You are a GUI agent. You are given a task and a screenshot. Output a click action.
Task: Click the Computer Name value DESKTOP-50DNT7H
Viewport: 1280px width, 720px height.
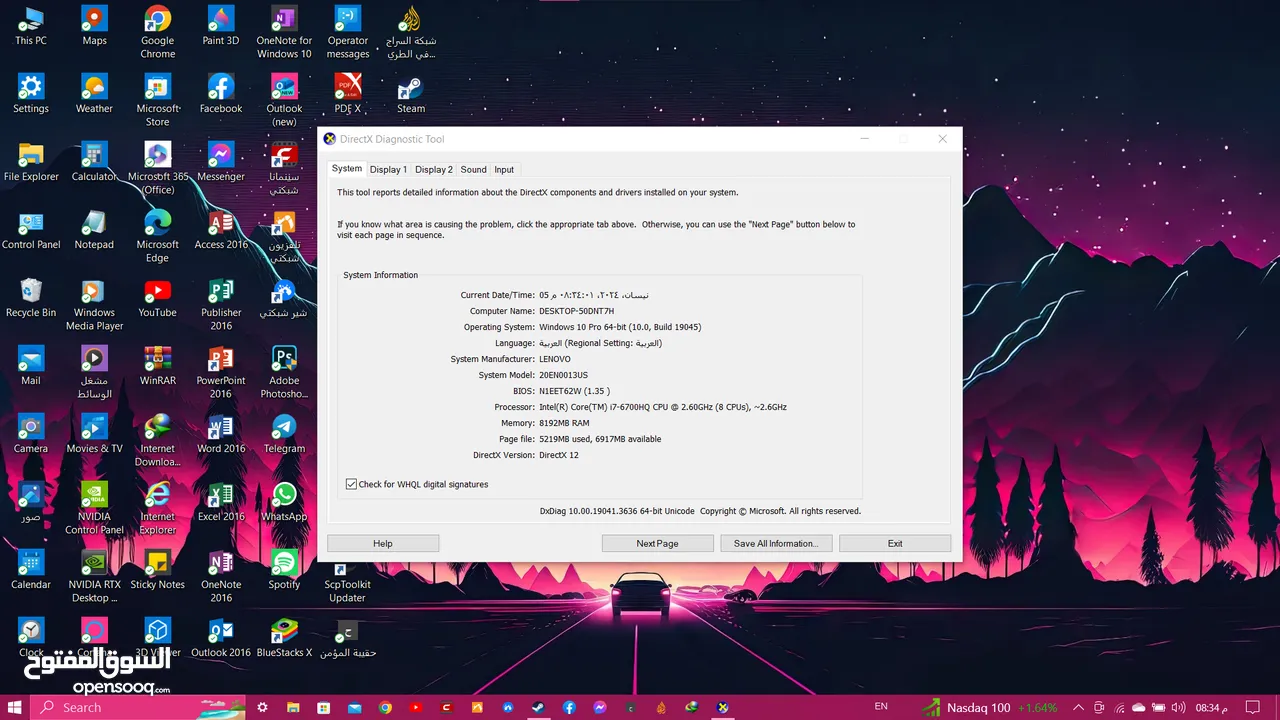point(576,311)
